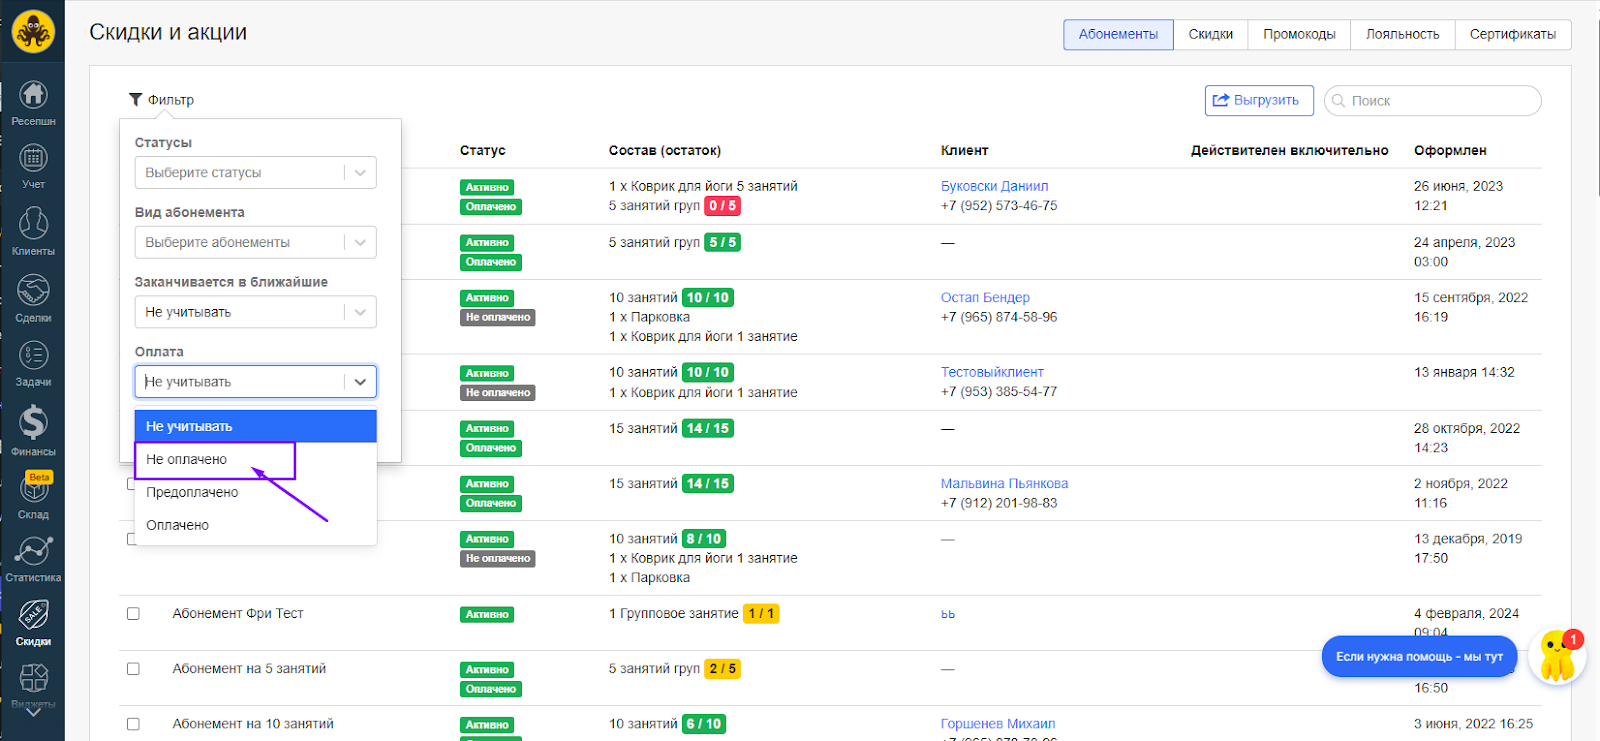This screenshot has width=1600, height=741.
Task: Switch to the Промокоды tab
Action: click(1298, 35)
